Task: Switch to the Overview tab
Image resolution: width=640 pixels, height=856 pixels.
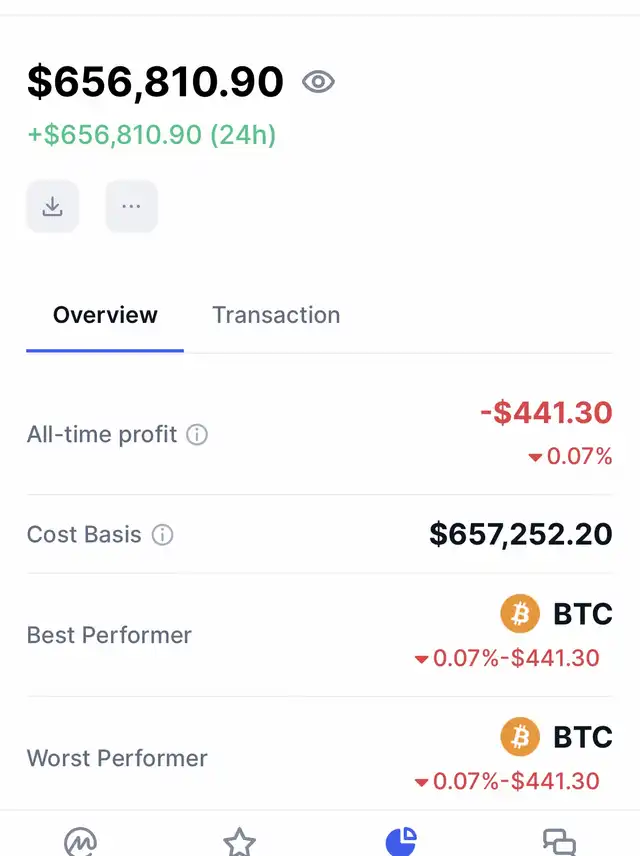Action: pos(105,315)
